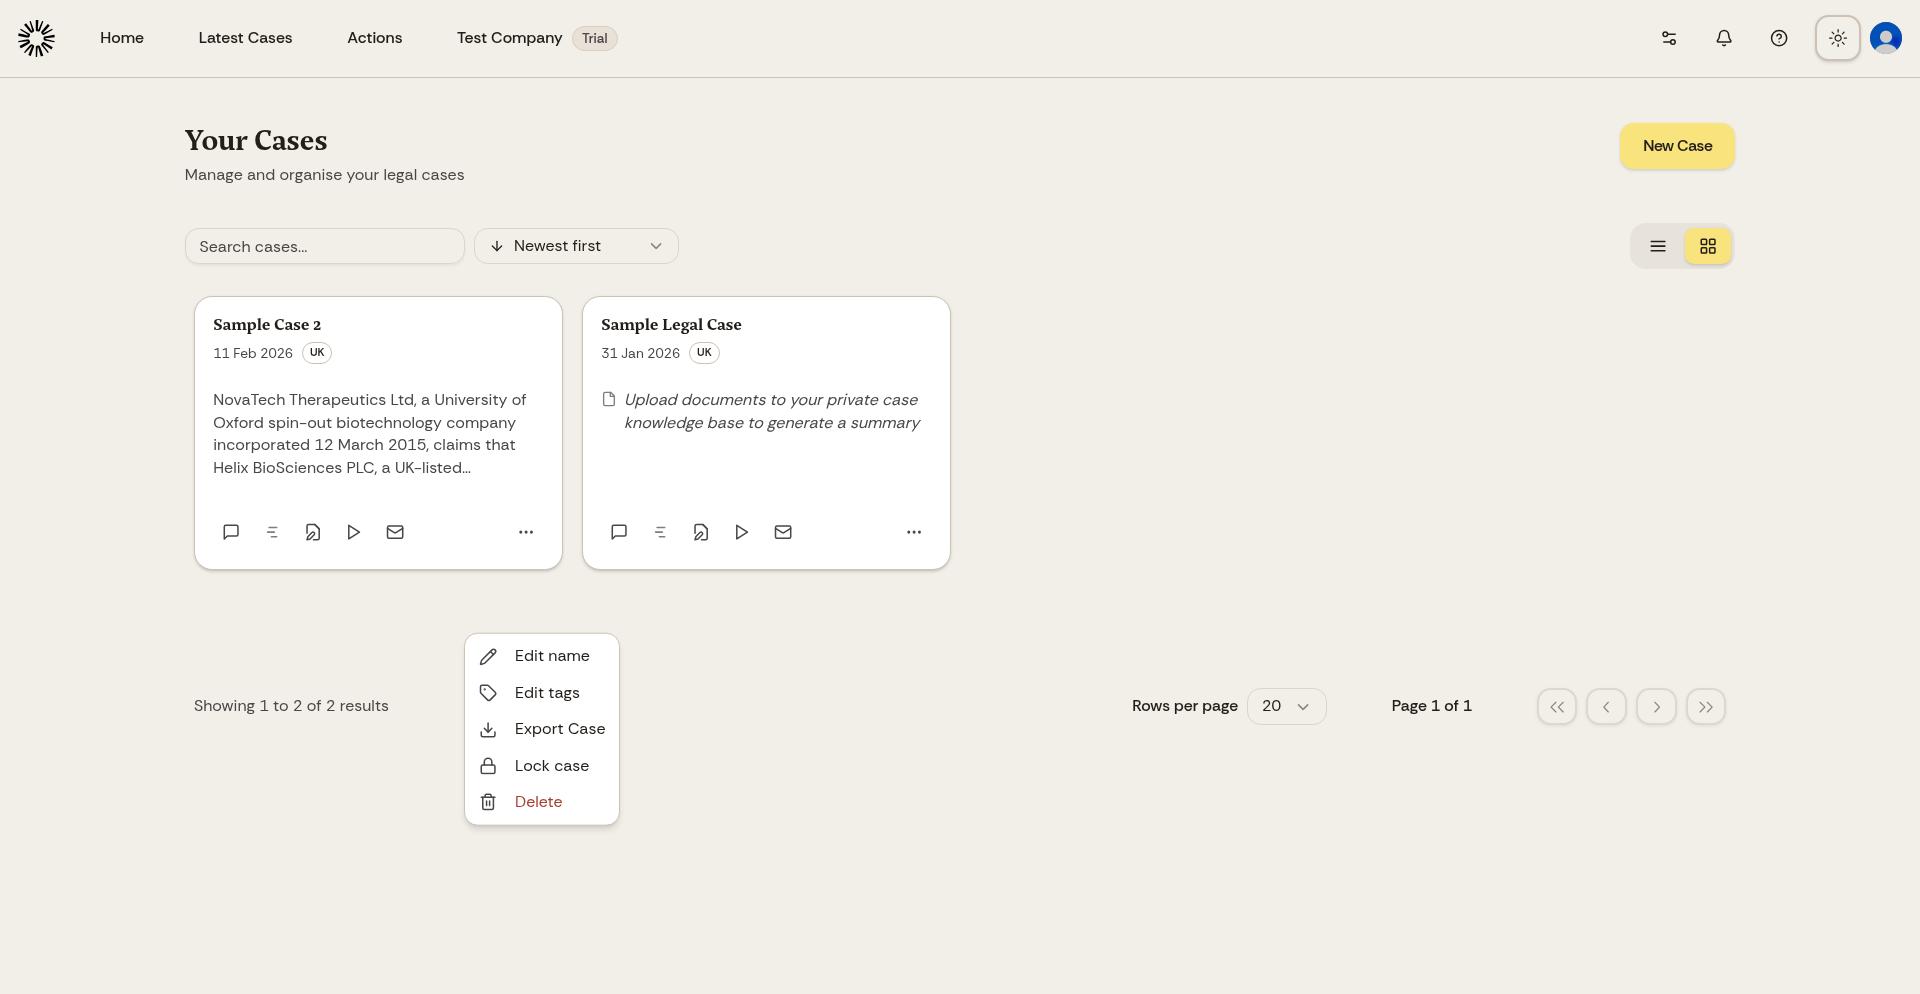Click the New Case button
This screenshot has width=1920, height=994.
(x=1676, y=146)
